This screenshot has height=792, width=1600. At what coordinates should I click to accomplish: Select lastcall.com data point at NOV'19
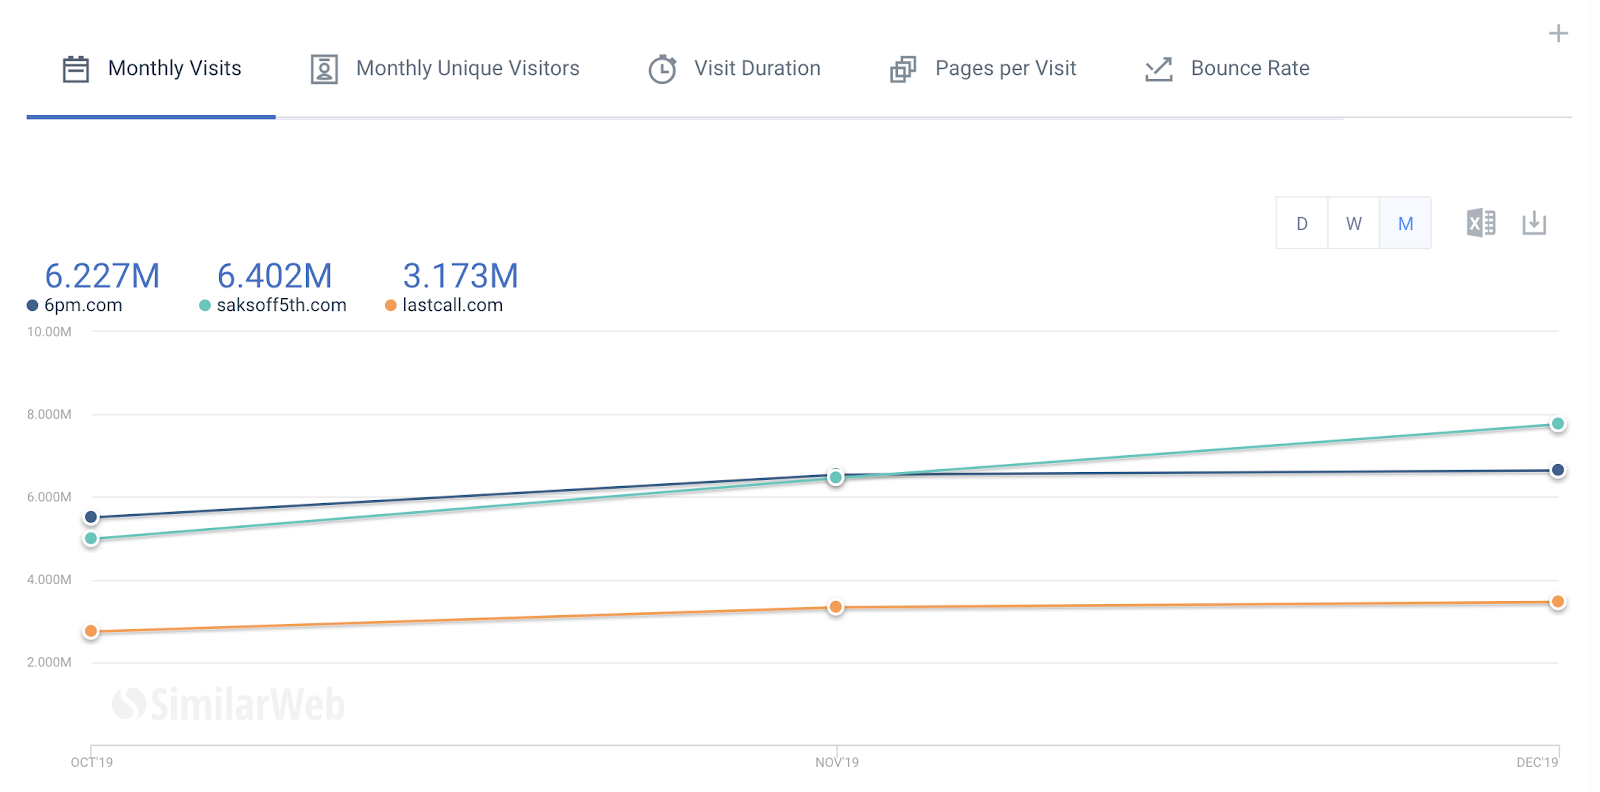[x=836, y=607]
